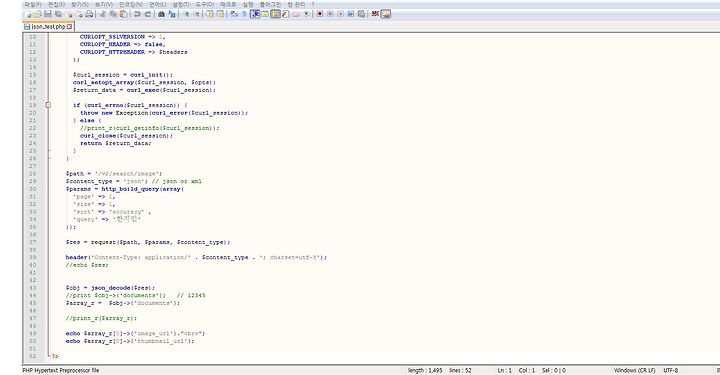Click the '$obj = json_decode($res);' code line

[x=110, y=288]
